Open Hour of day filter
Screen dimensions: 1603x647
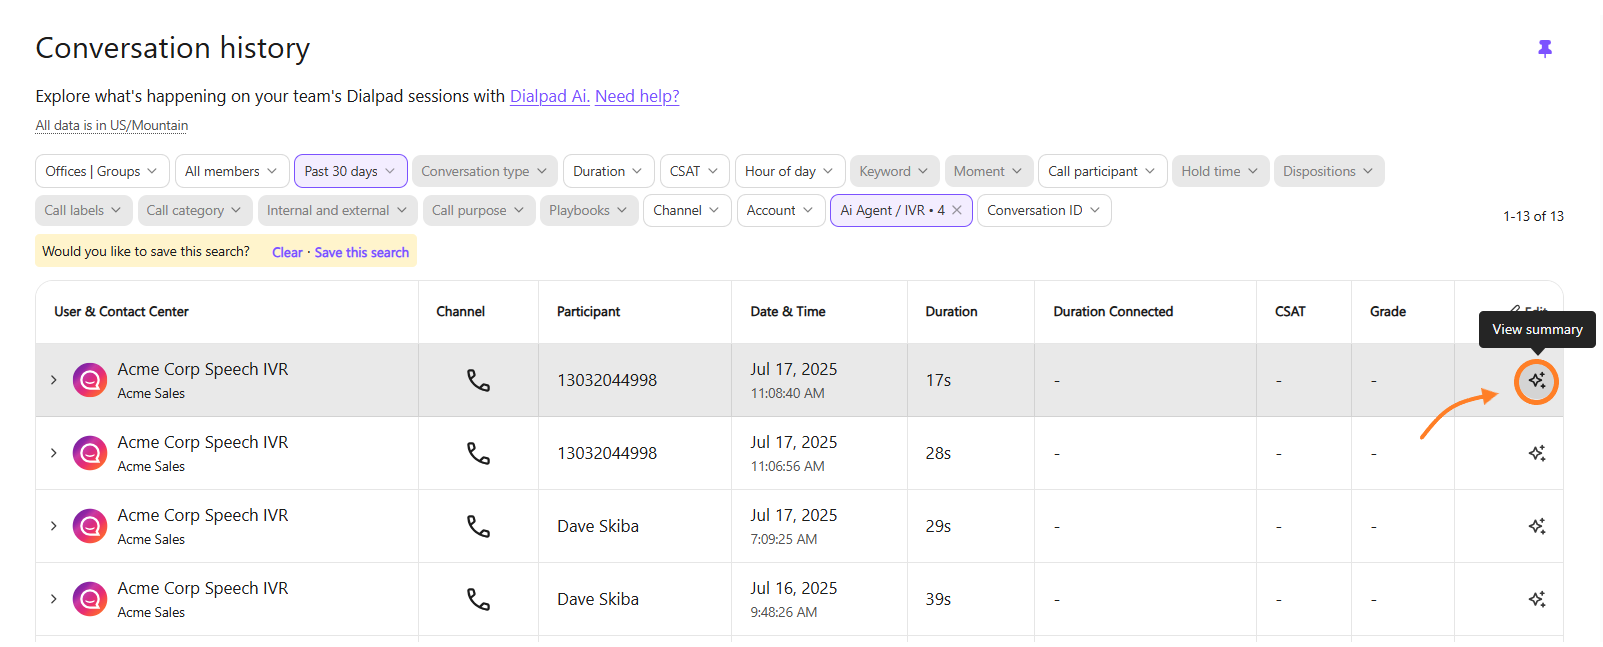click(790, 171)
